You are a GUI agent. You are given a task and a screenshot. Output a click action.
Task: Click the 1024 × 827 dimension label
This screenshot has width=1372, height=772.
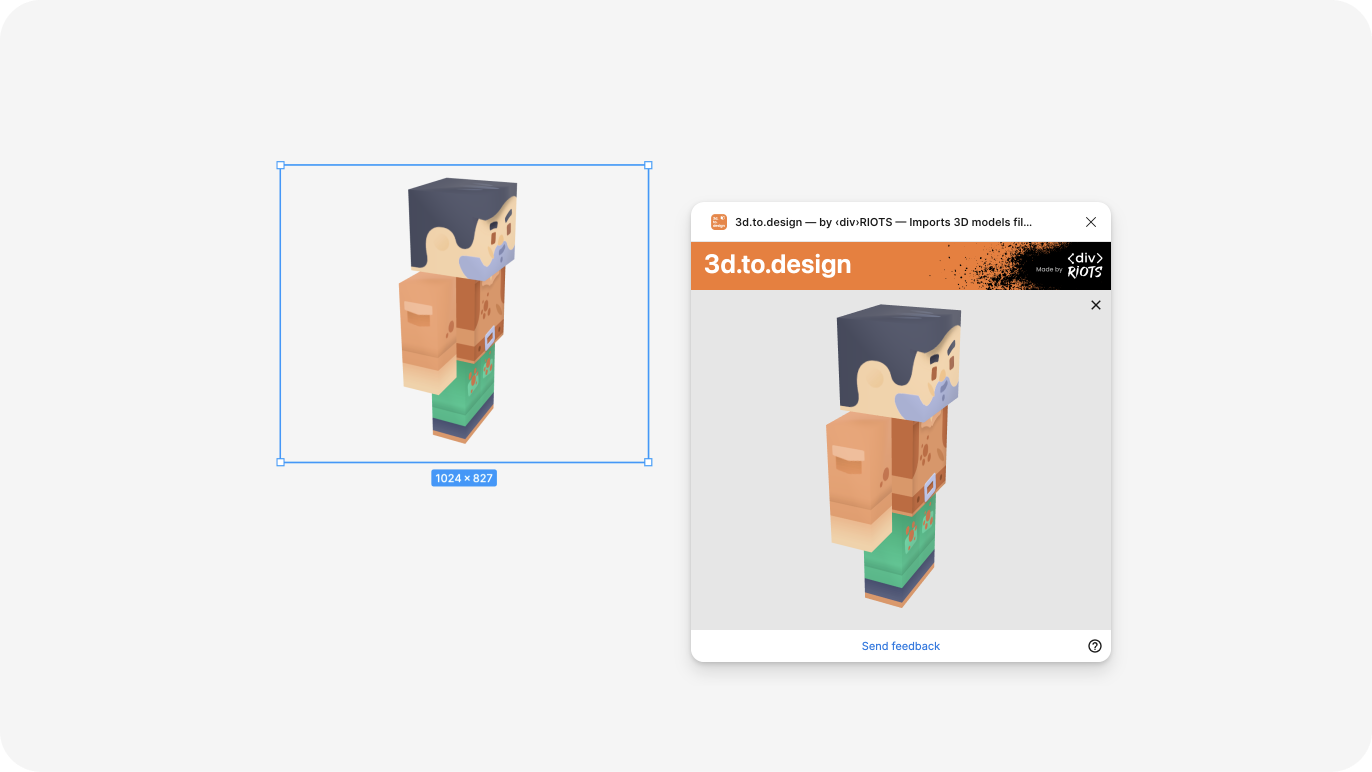pyautogui.click(x=464, y=478)
